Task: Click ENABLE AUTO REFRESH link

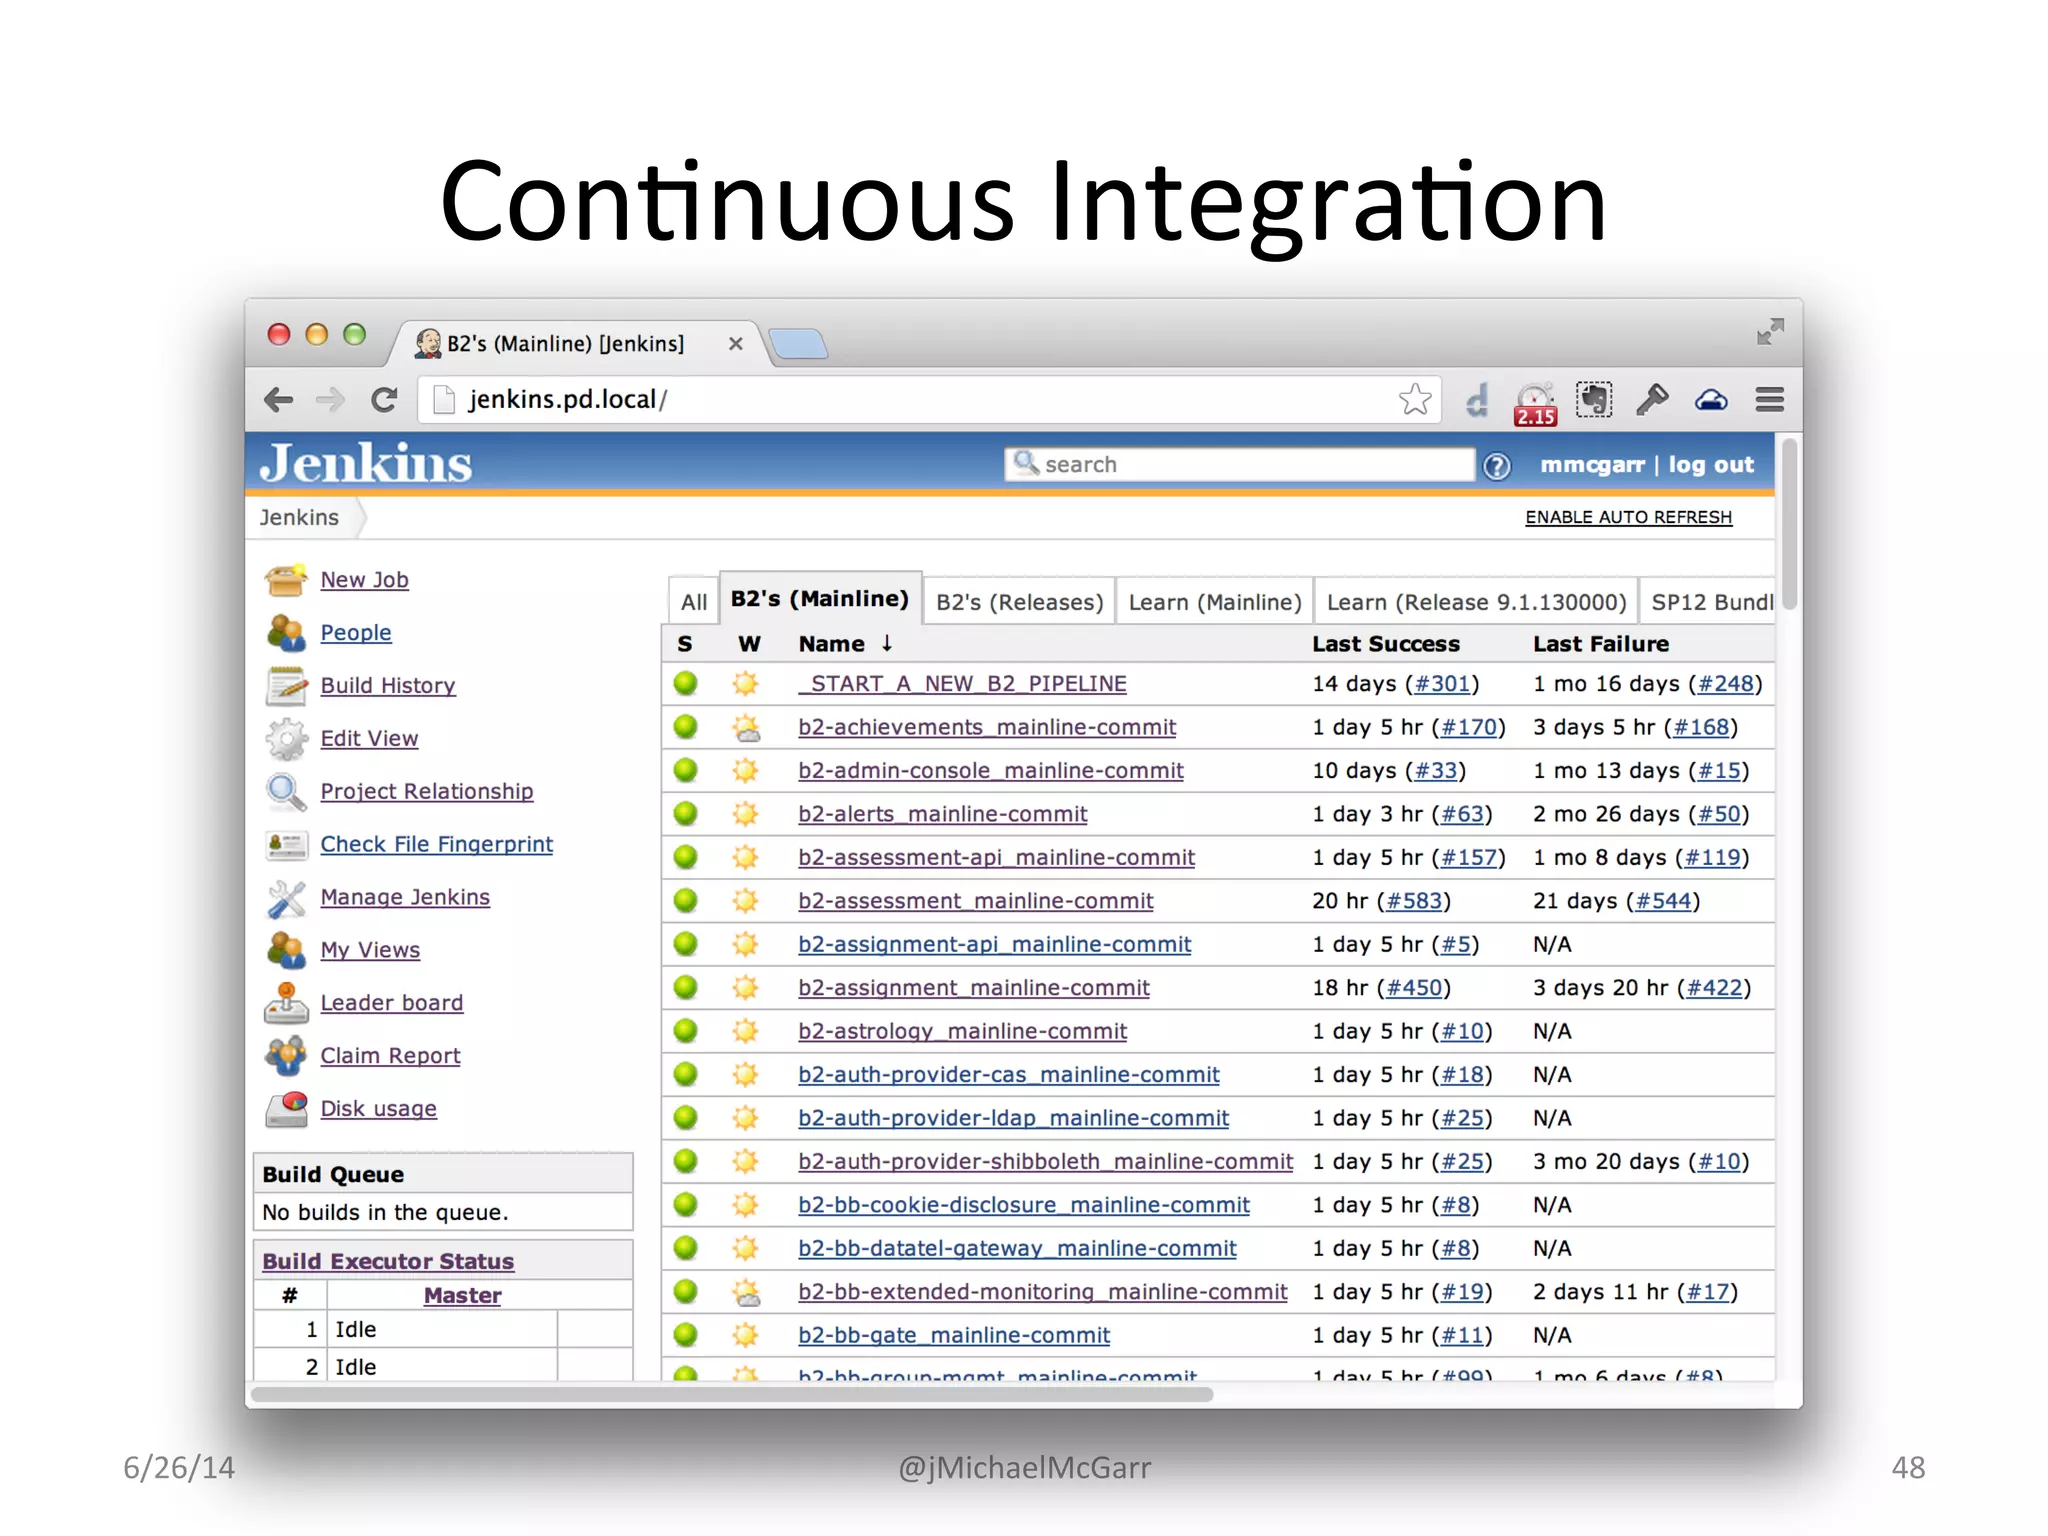Action: click(x=1628, y=517)
